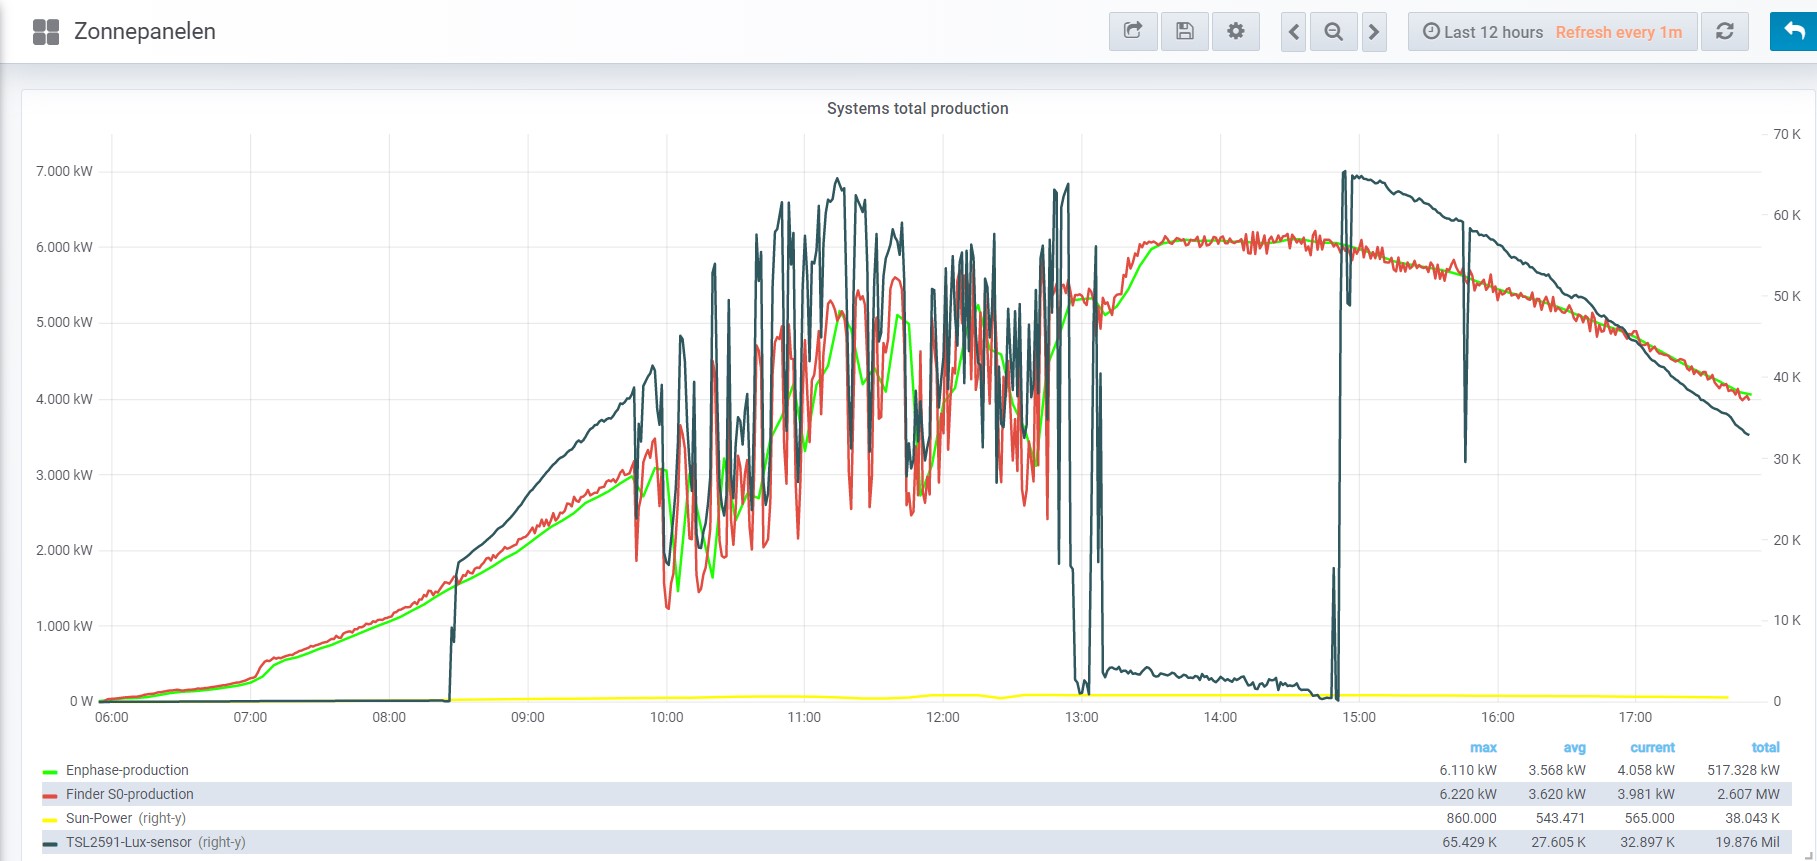Viewport: 1817px width, 861px height.
Task: Go back using the blue arrow button
Action: tap(1794, 32)
